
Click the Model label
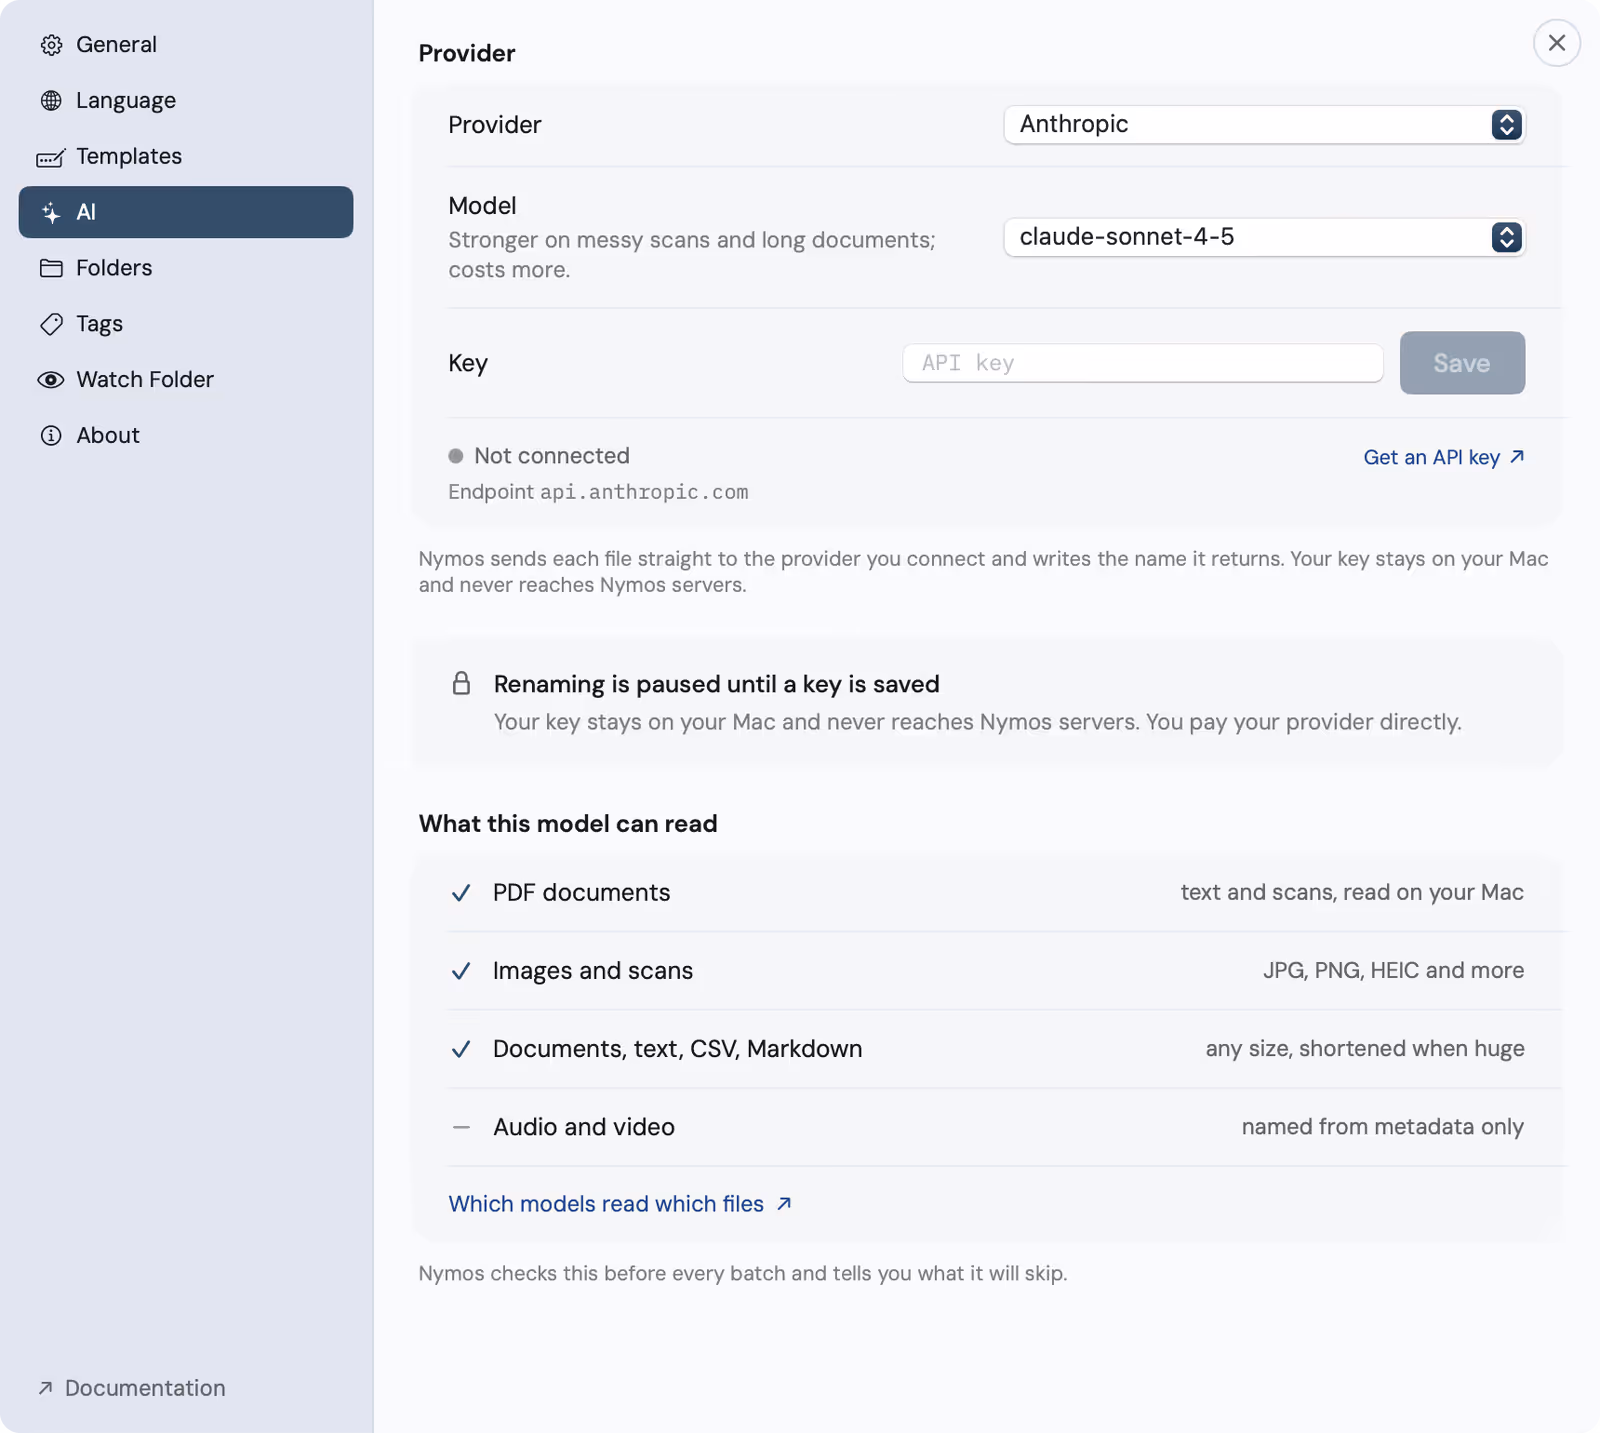coord(482,206)
